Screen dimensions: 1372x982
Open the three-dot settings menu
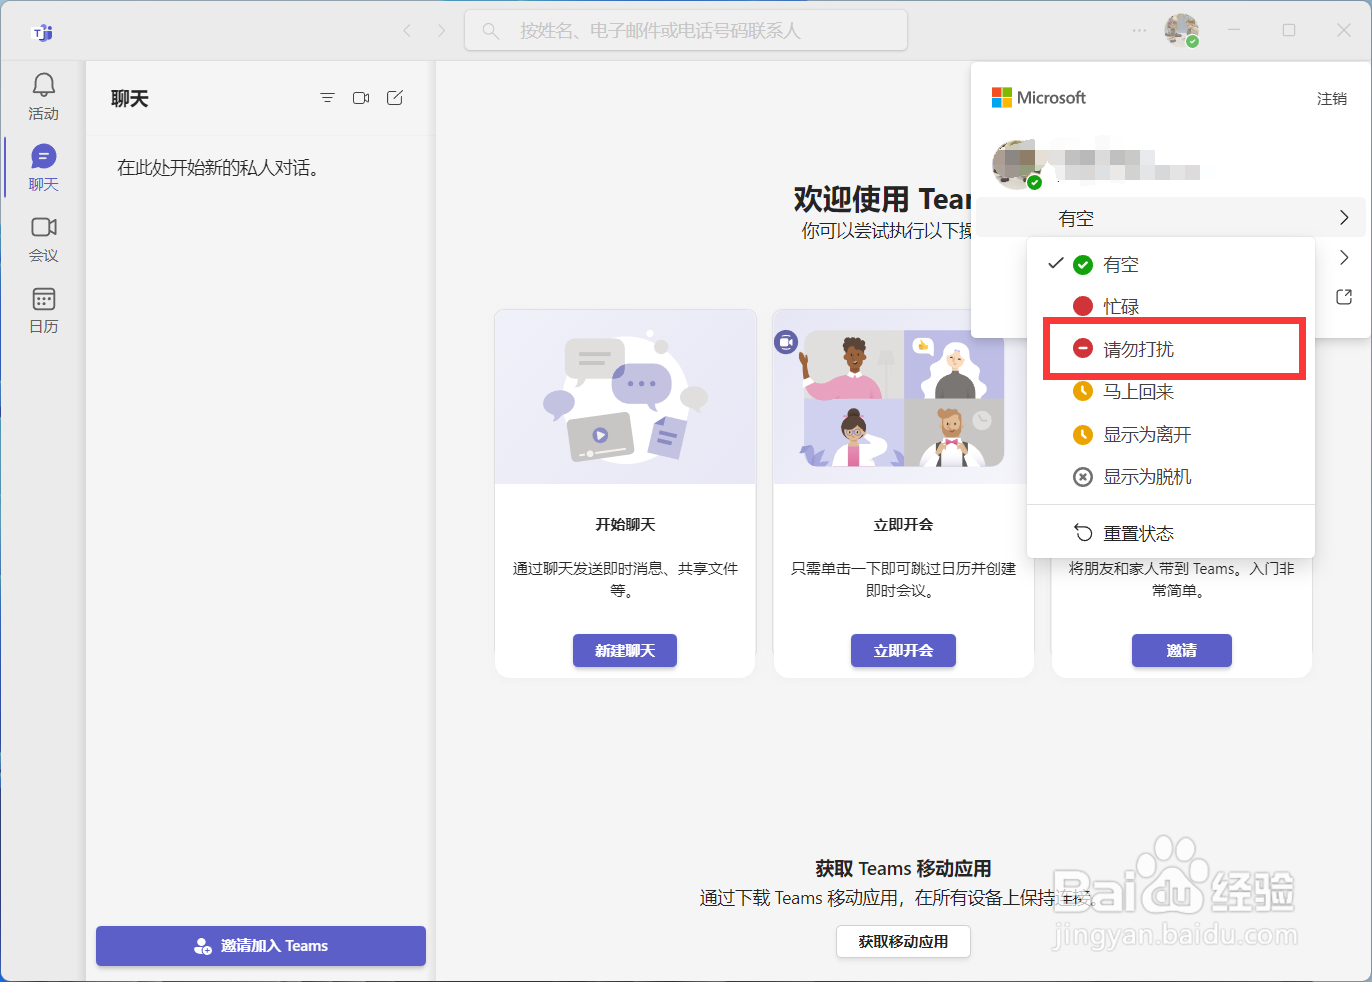click(x=1139, y=31)
